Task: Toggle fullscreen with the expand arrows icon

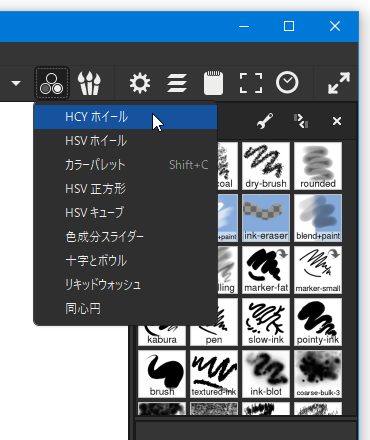Action: coord(339,83)
